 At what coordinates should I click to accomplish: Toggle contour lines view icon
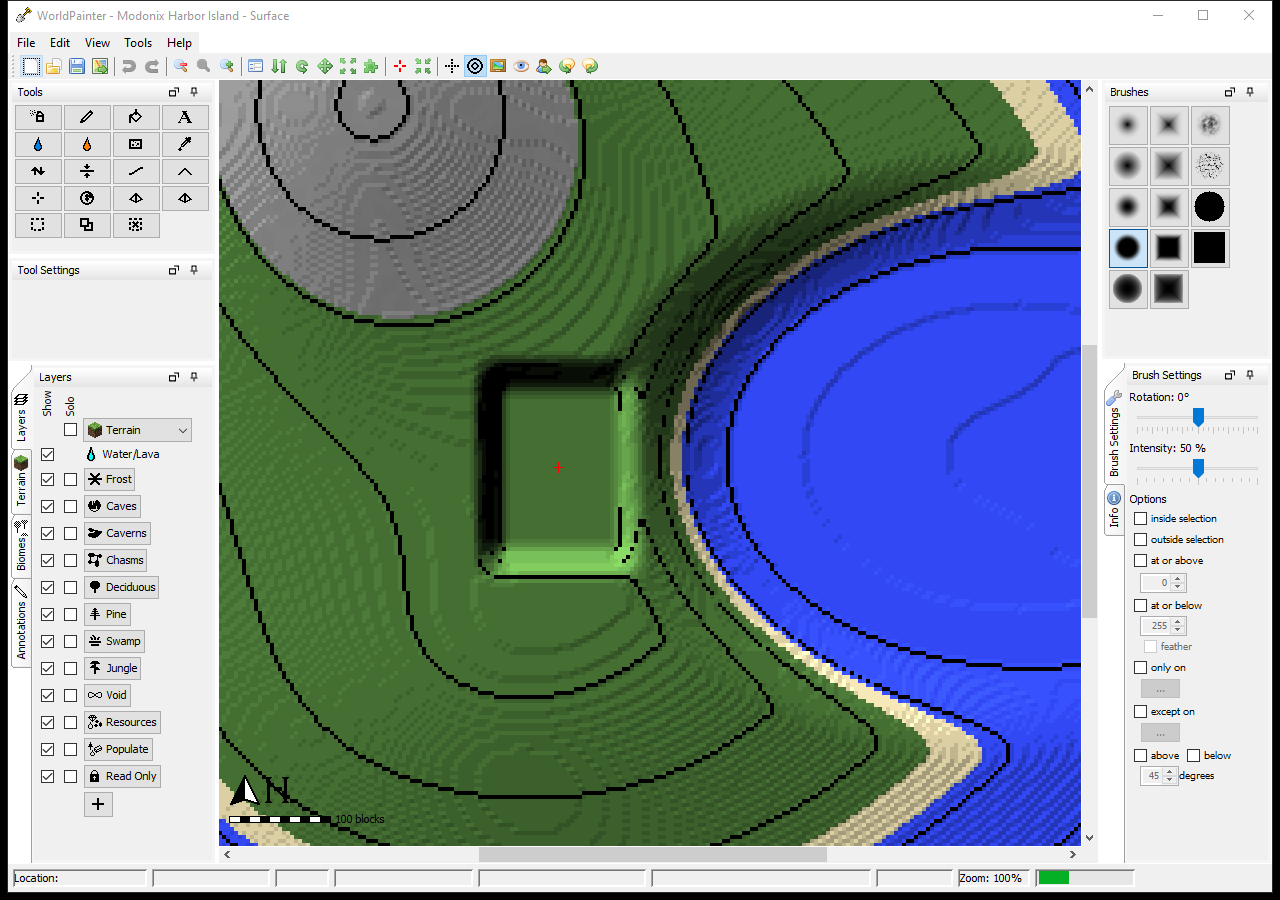[x=475, y=66]
